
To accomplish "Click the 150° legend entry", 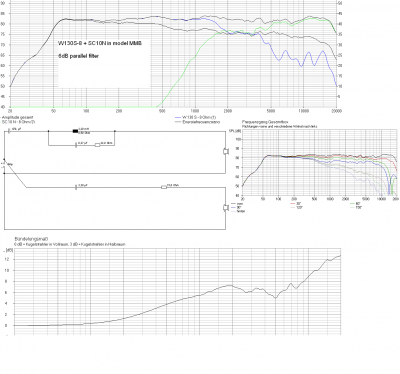I will pos(356,207).
